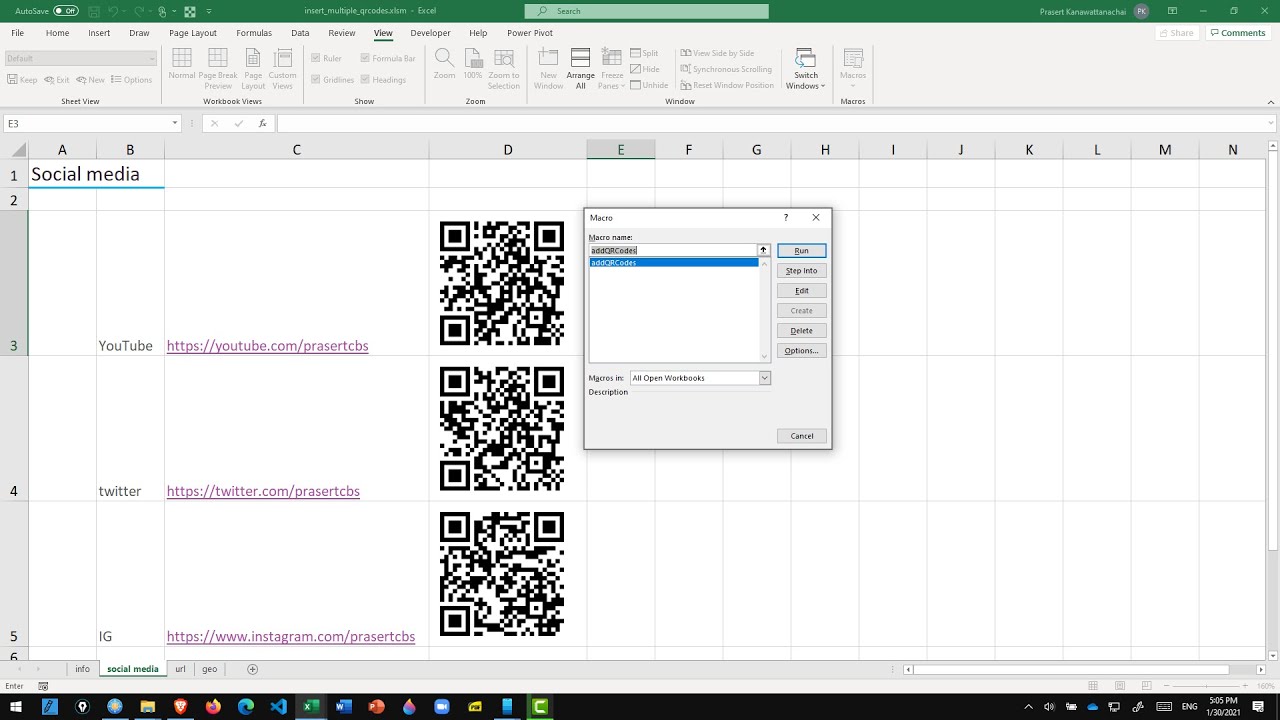Open the Developer ribbon tab
The height and width of the screenshot is (720, 1280).
[430, 33]
